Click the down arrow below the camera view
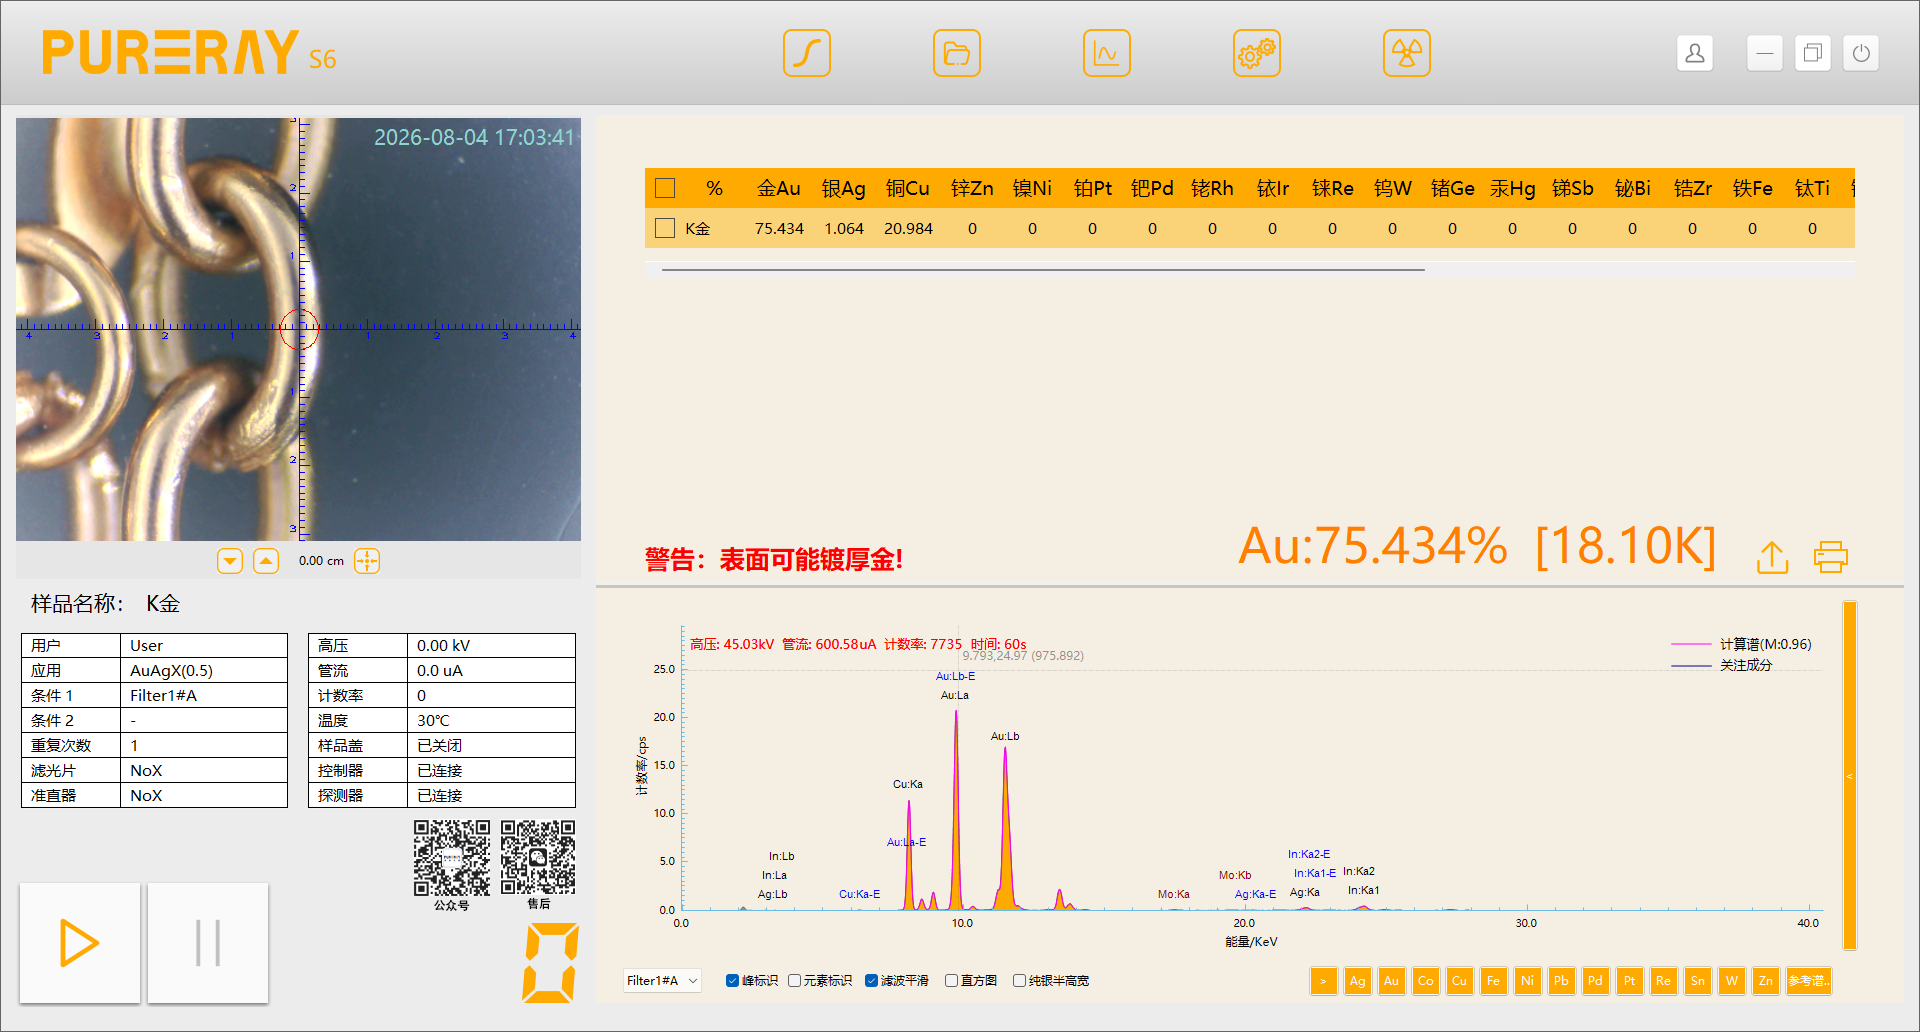This screenshot has width=1920, height=1032. pyautogui.click(x=230, y=561)
